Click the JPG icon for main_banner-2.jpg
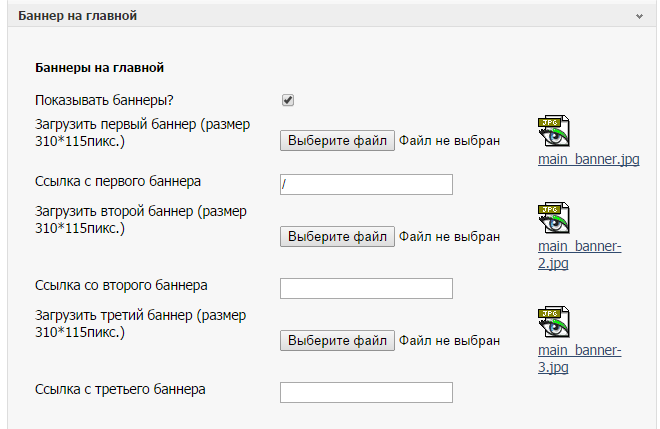660x429 pixels. click(x=554, y=219)
